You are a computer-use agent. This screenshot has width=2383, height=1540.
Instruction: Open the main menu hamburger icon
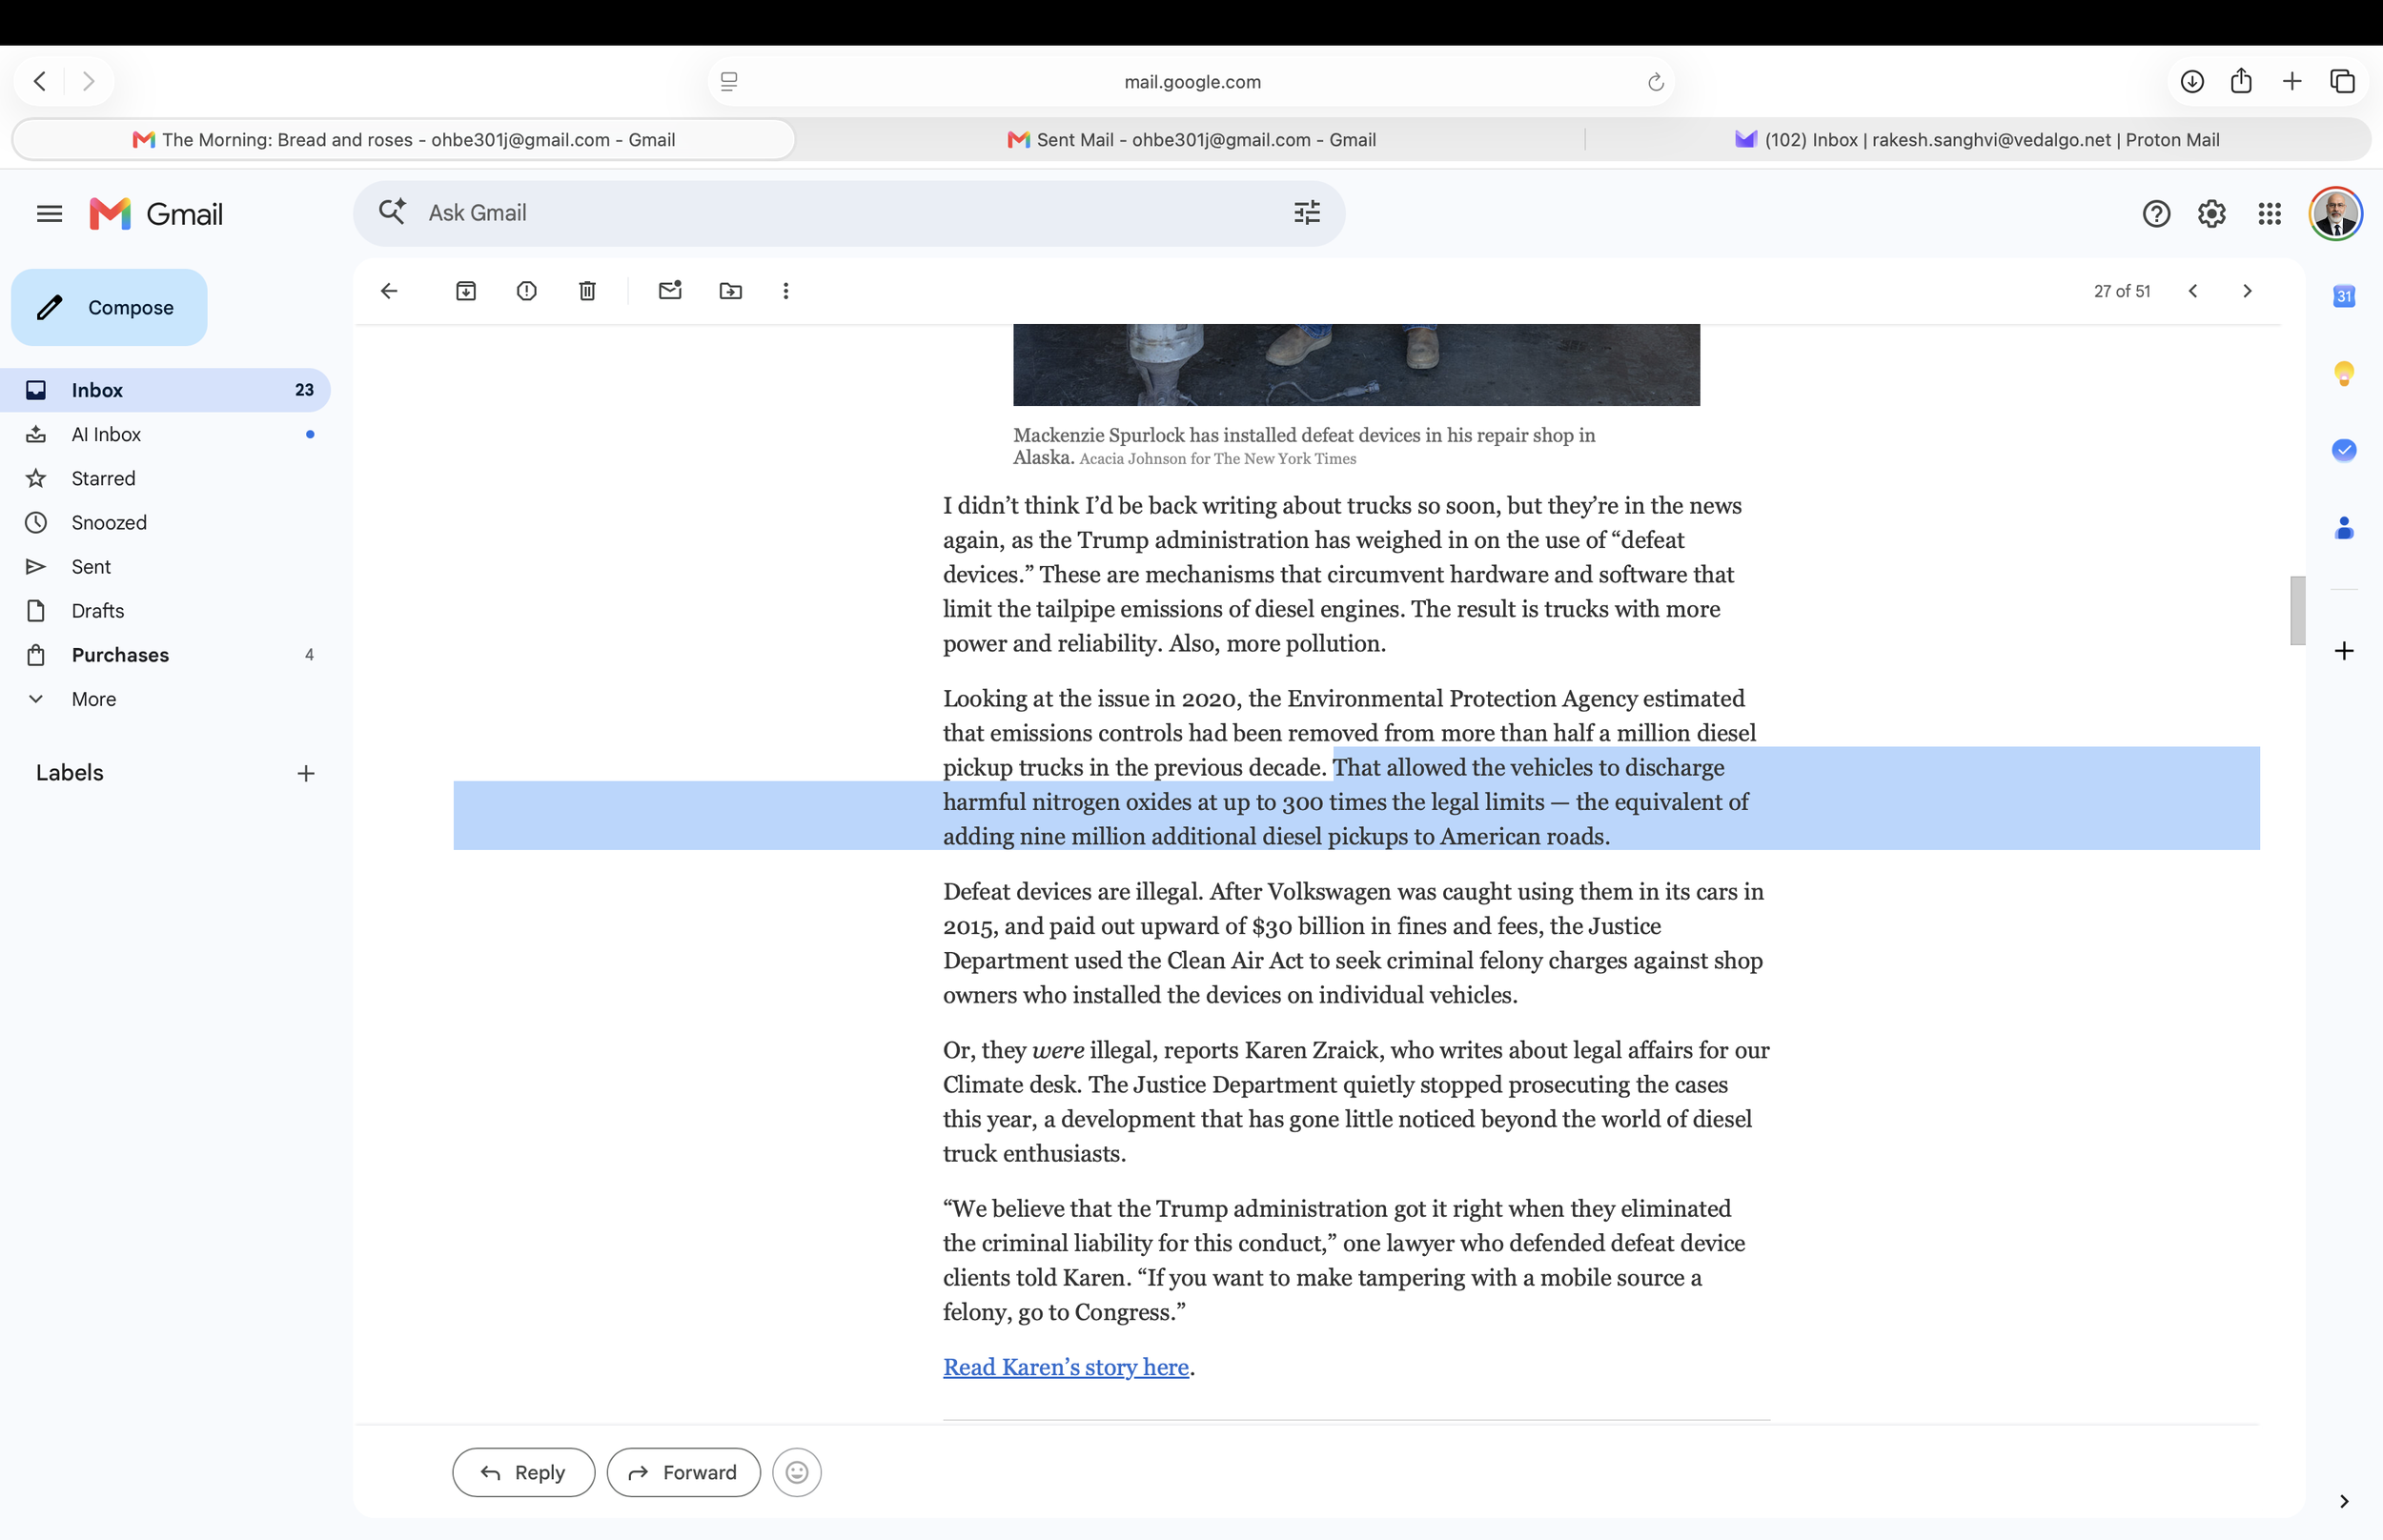49,213
